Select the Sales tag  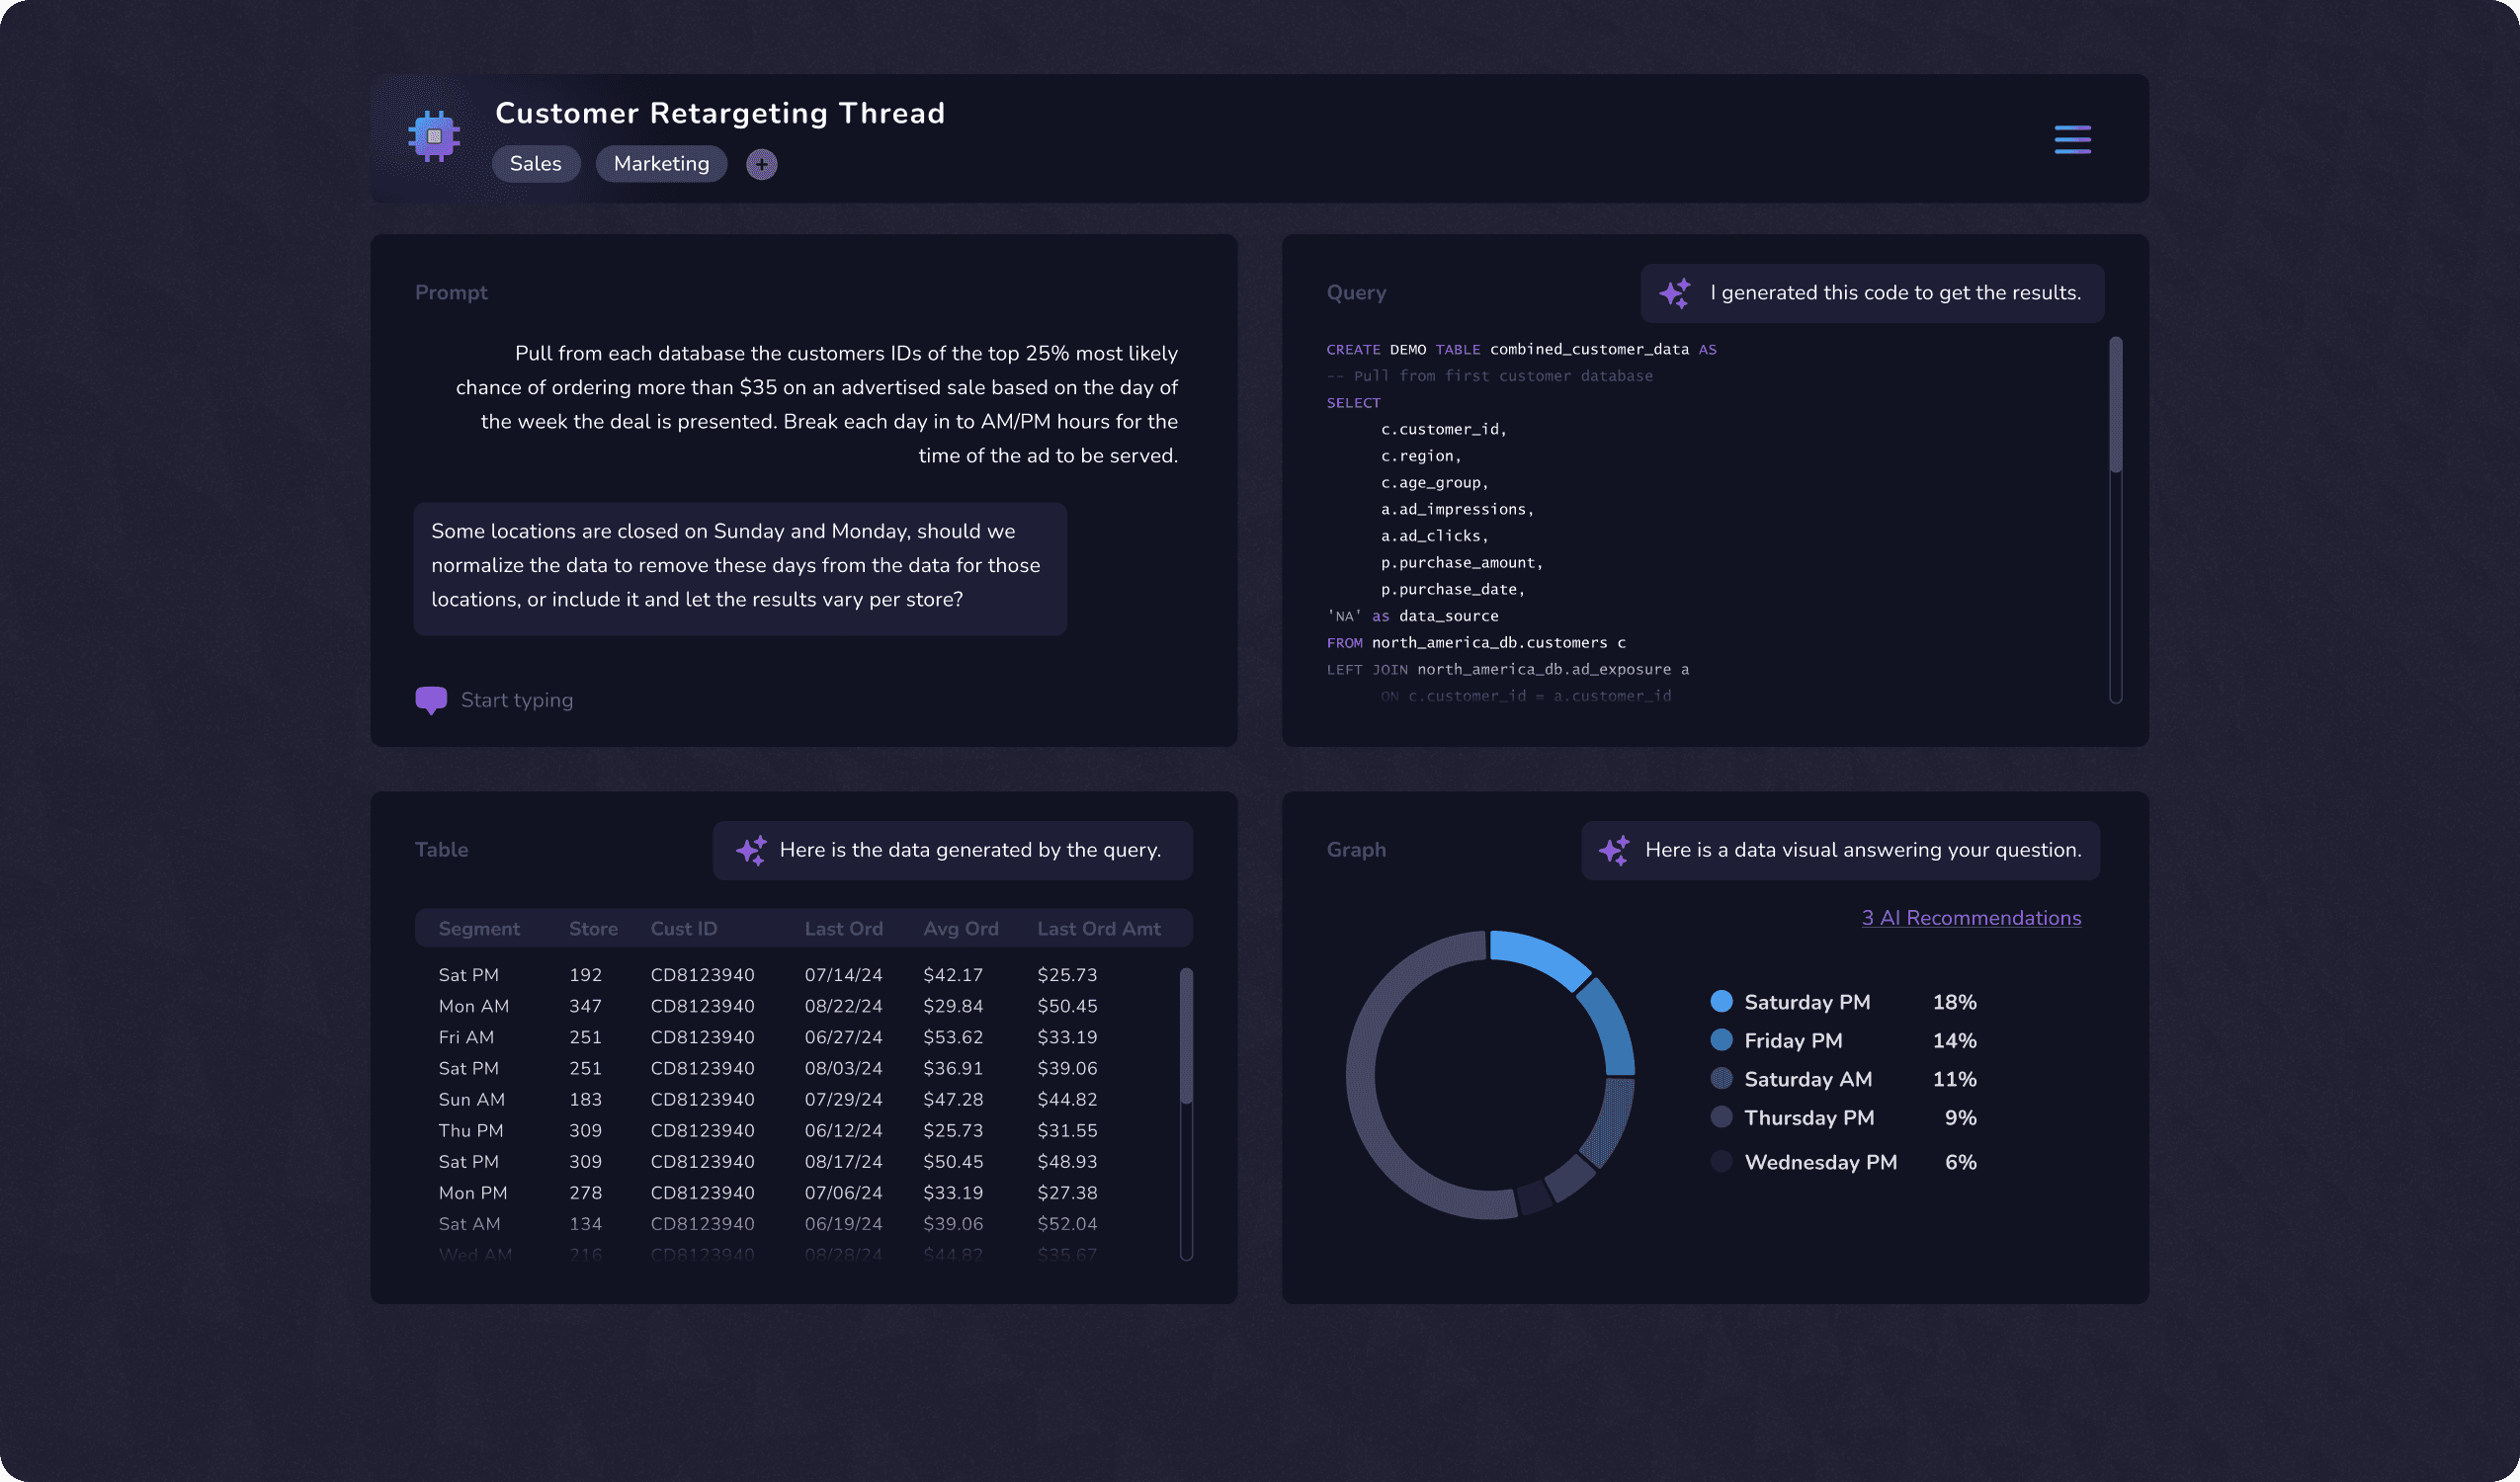(535, 164)
